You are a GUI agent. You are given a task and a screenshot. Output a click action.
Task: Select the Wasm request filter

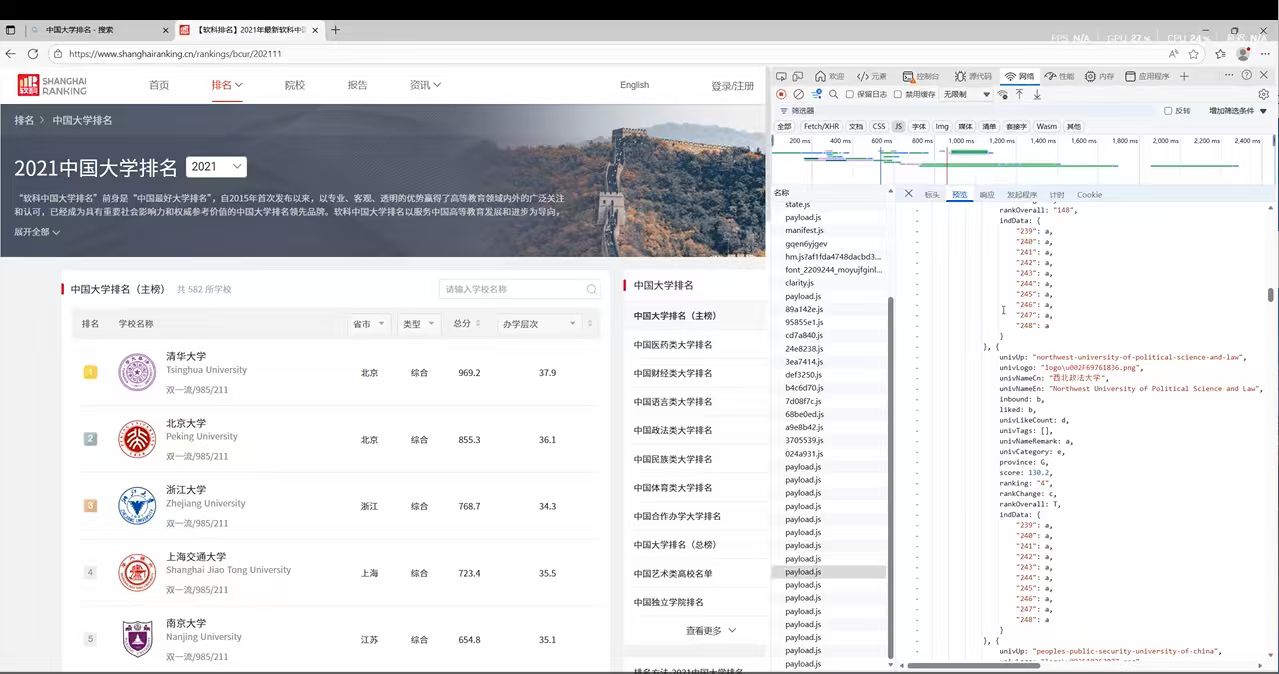(x=1046, y=127)
